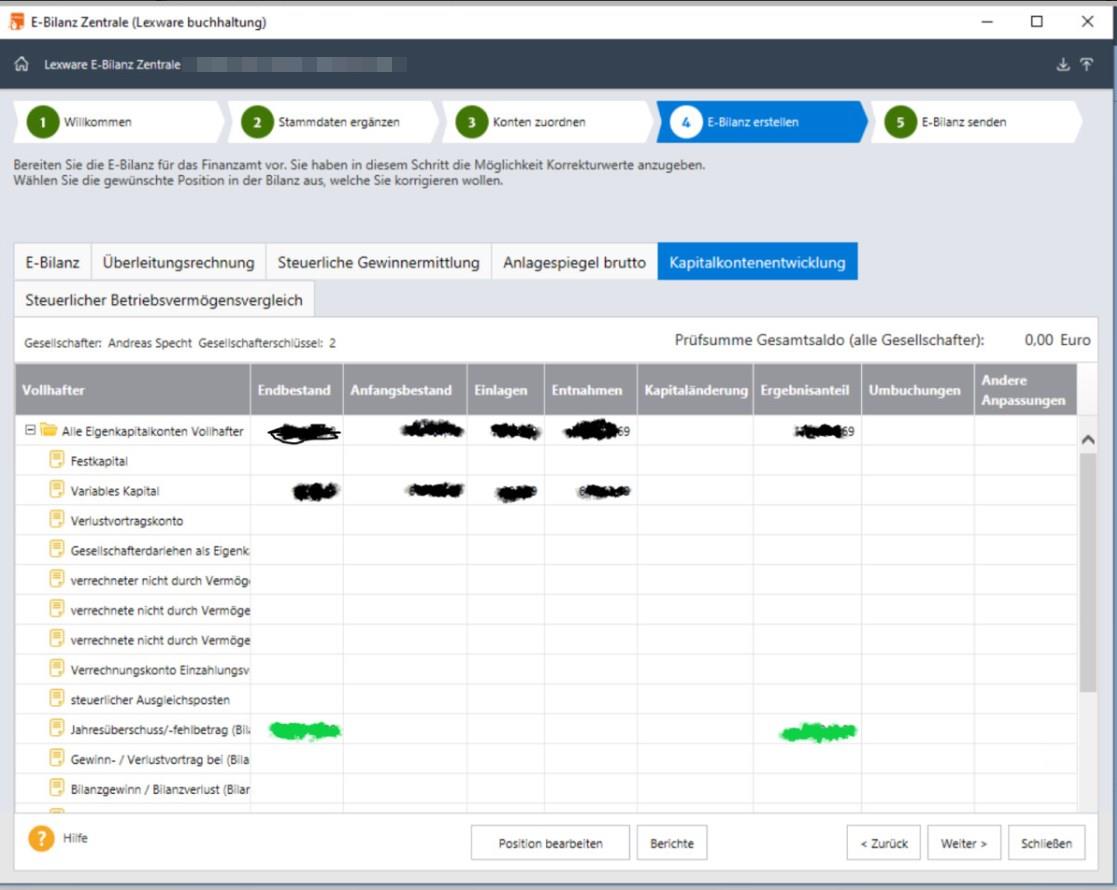
Task: Select the Variables Kapital row text
Action: tap(115, 491)
